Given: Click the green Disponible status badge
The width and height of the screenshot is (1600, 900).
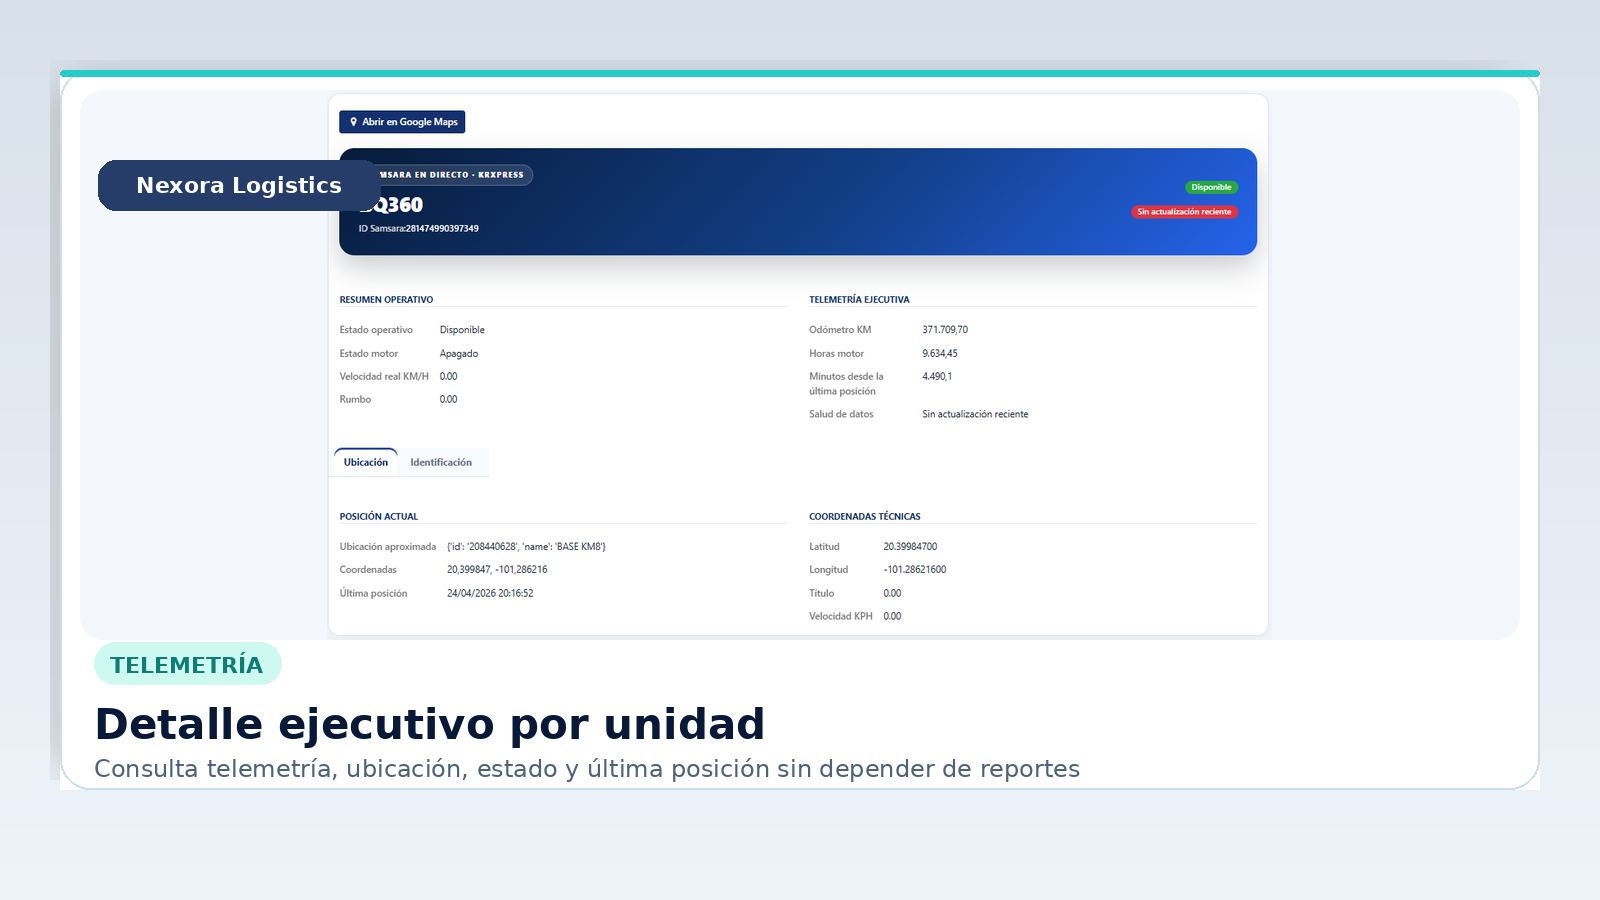Looking at the screenshot, I should [x=1211, y=187].
